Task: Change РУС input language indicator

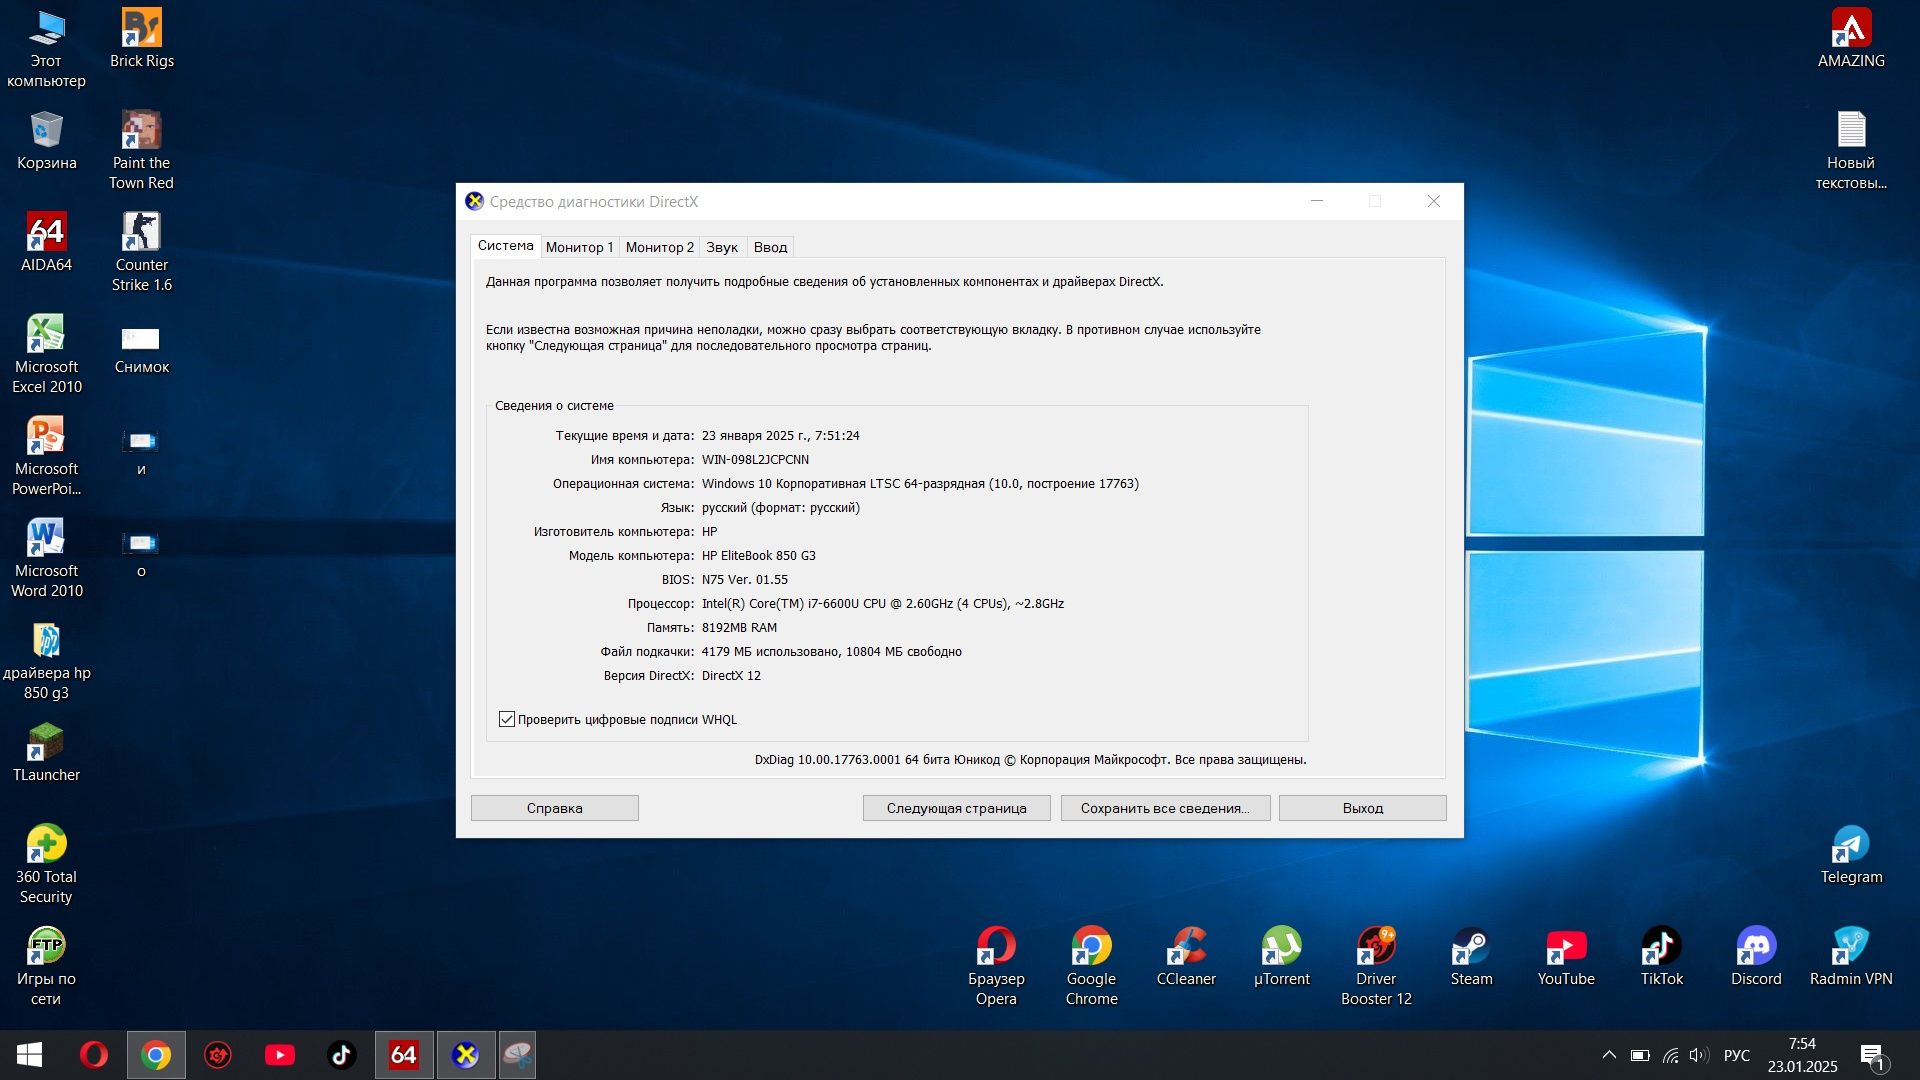Action: [1737, 1055]
